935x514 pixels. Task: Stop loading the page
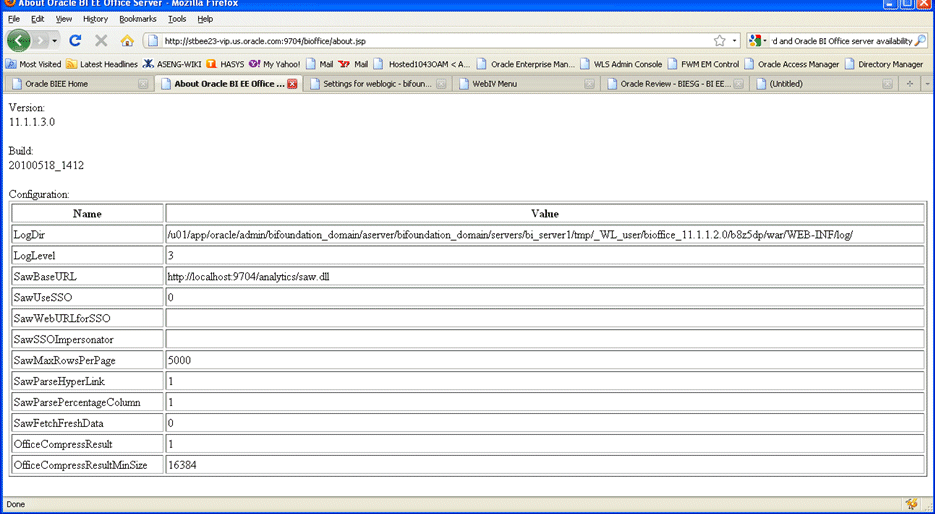click(x=101, y=41)
